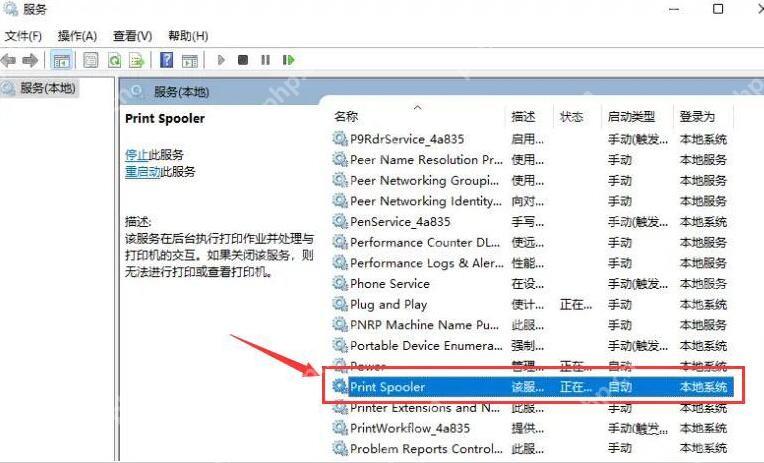Click the gear icon beside Problem Reports Control

click(x=340, y=448)
